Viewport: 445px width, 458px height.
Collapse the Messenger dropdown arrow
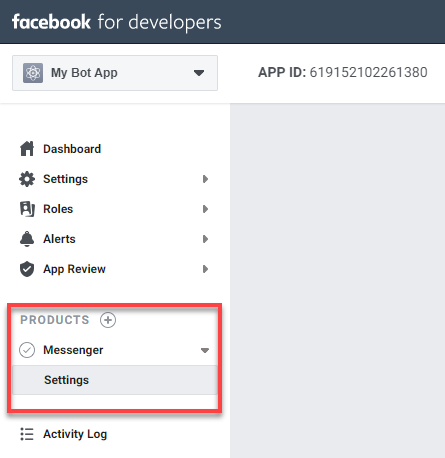tap(205, 350)
